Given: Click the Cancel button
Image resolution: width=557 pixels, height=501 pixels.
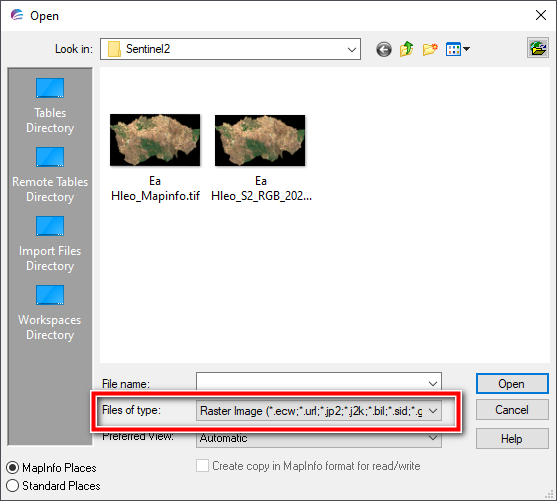Looking at the screenshot, I should pos(512,410).
